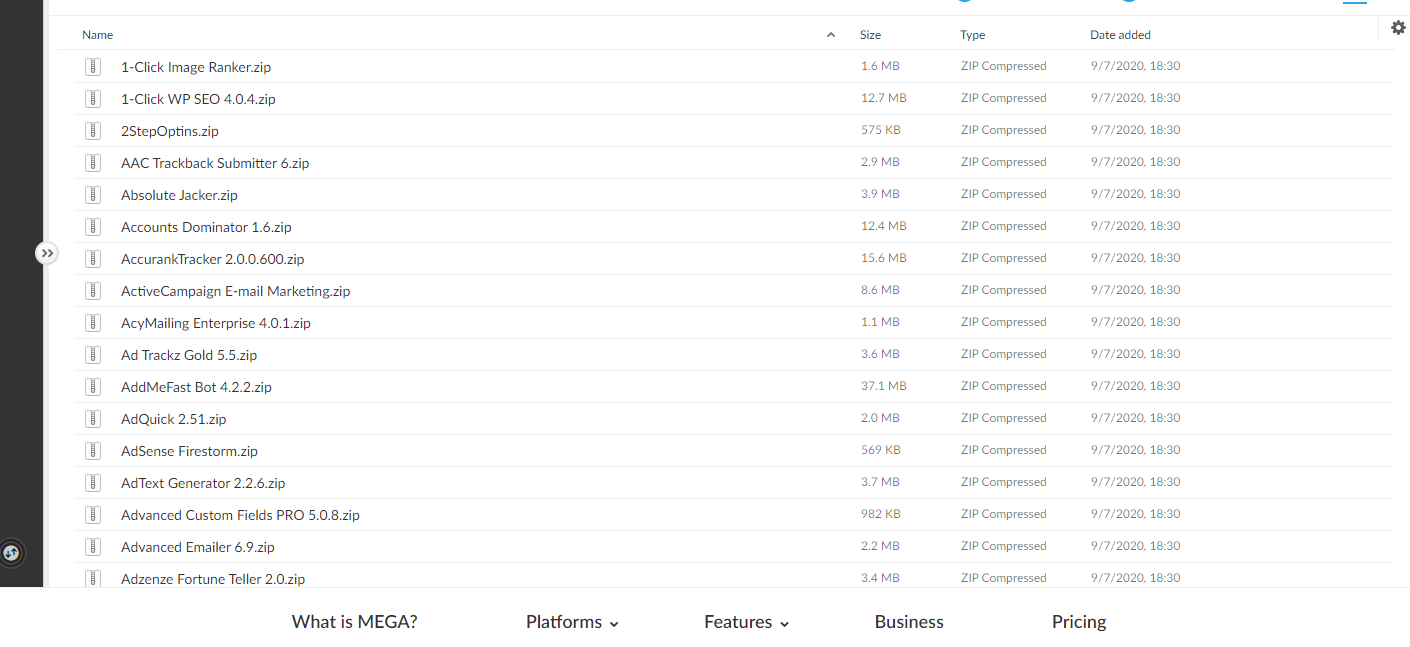Click zip icon of Adzenze Fortune Teller 2.0.zip
Image resolution: width=1410 pixels, height=647 pixels.
(93, 578)
